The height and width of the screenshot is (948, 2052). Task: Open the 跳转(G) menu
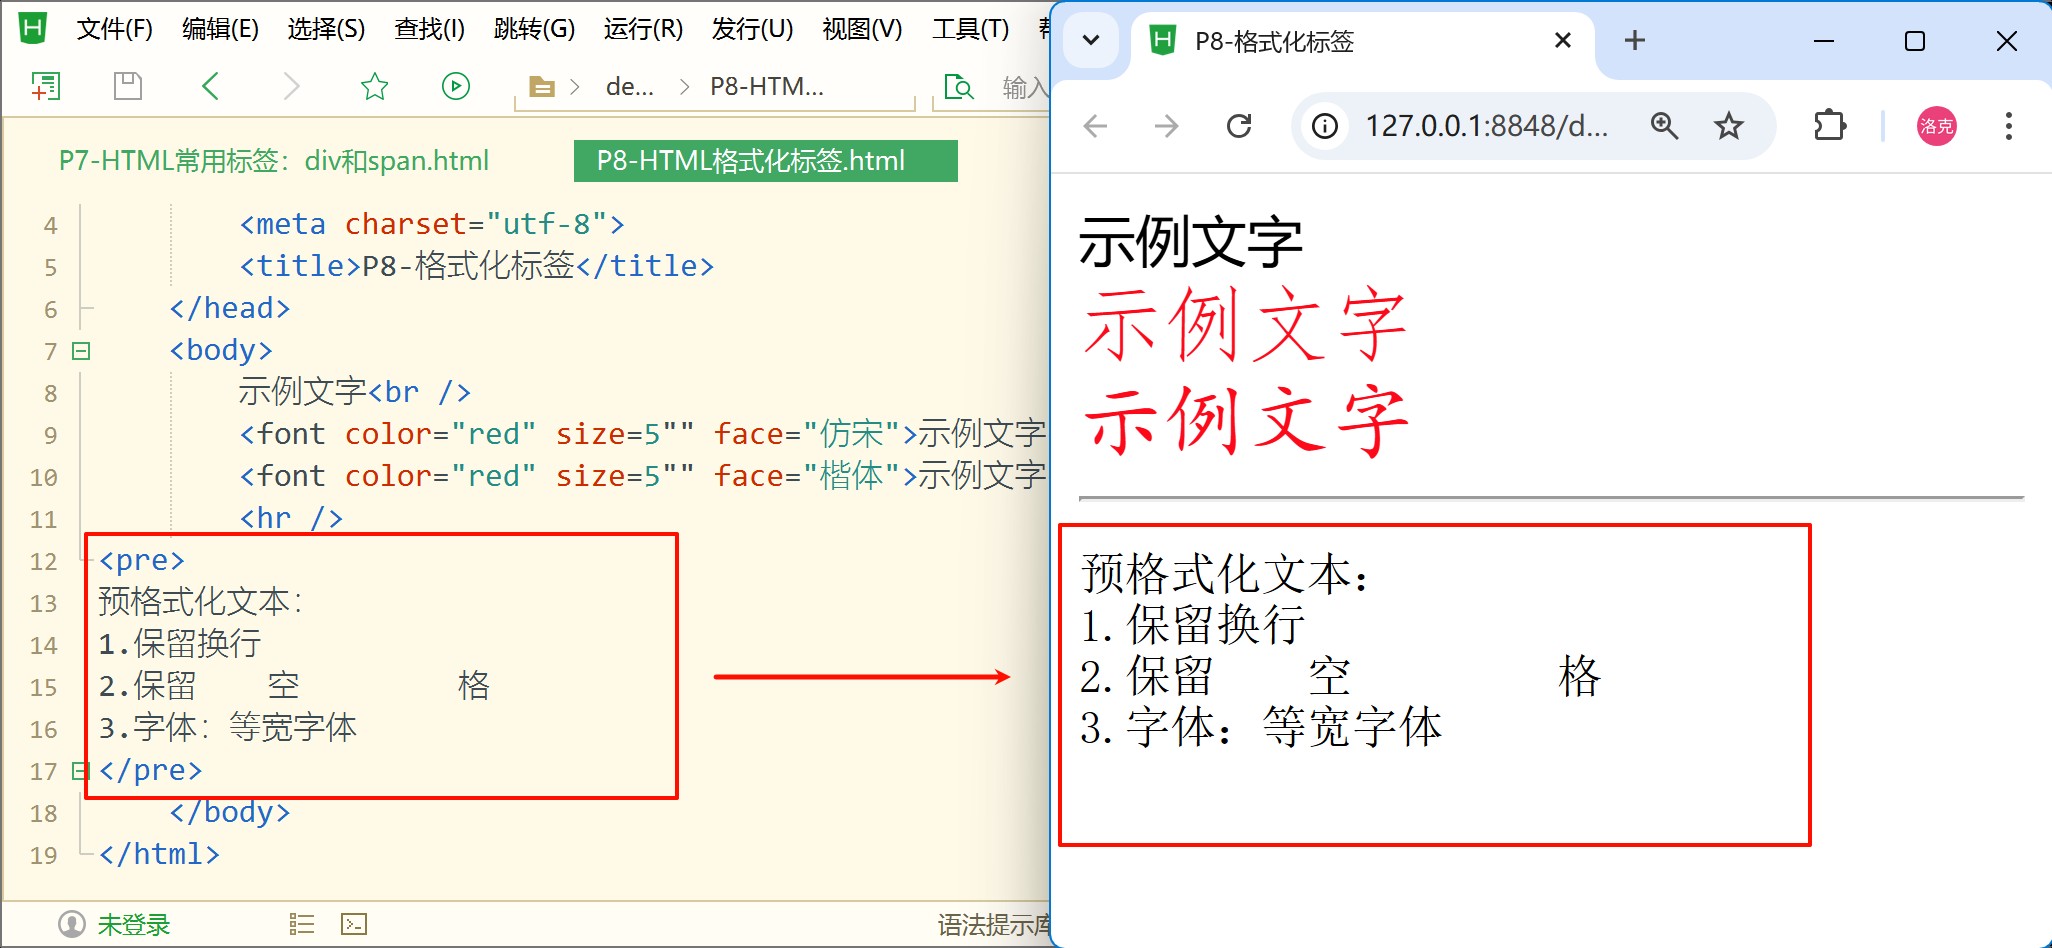coord(535,29)
